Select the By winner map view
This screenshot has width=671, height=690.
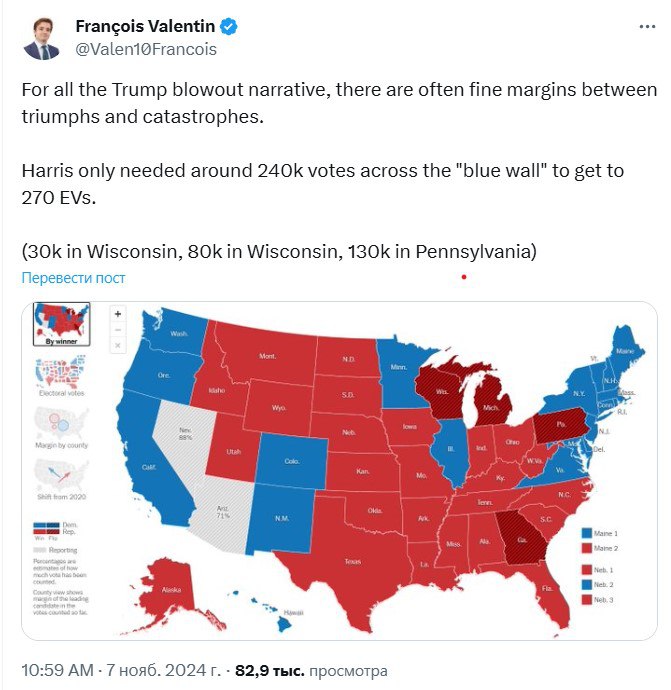[x=62, y=324]
